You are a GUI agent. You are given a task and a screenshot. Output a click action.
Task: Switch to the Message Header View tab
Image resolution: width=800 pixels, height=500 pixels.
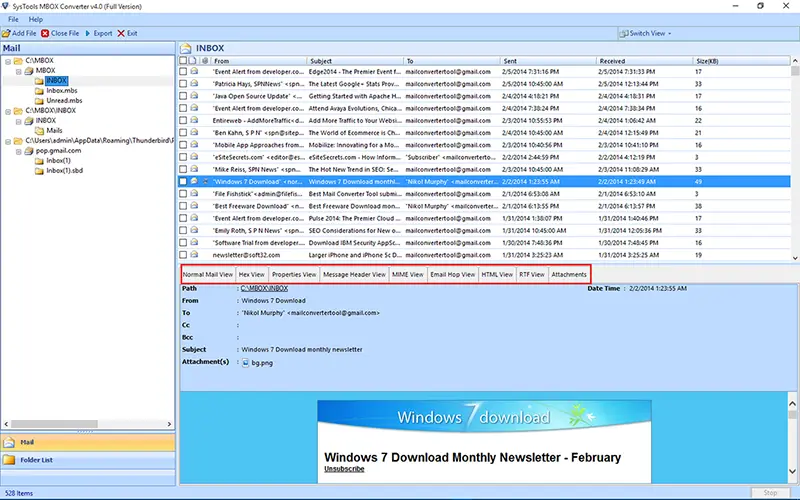coord(355,274)
